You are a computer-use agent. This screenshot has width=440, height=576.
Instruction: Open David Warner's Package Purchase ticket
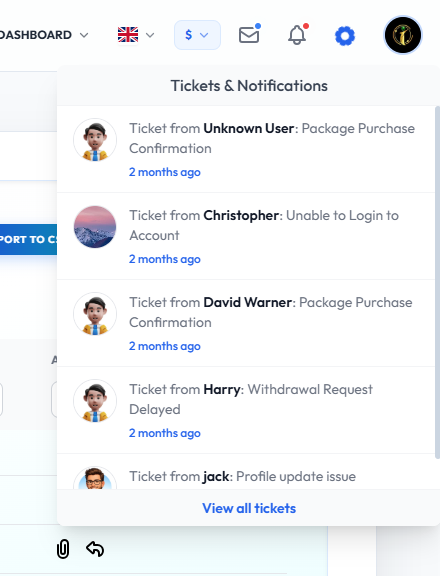tap(246, 323)
